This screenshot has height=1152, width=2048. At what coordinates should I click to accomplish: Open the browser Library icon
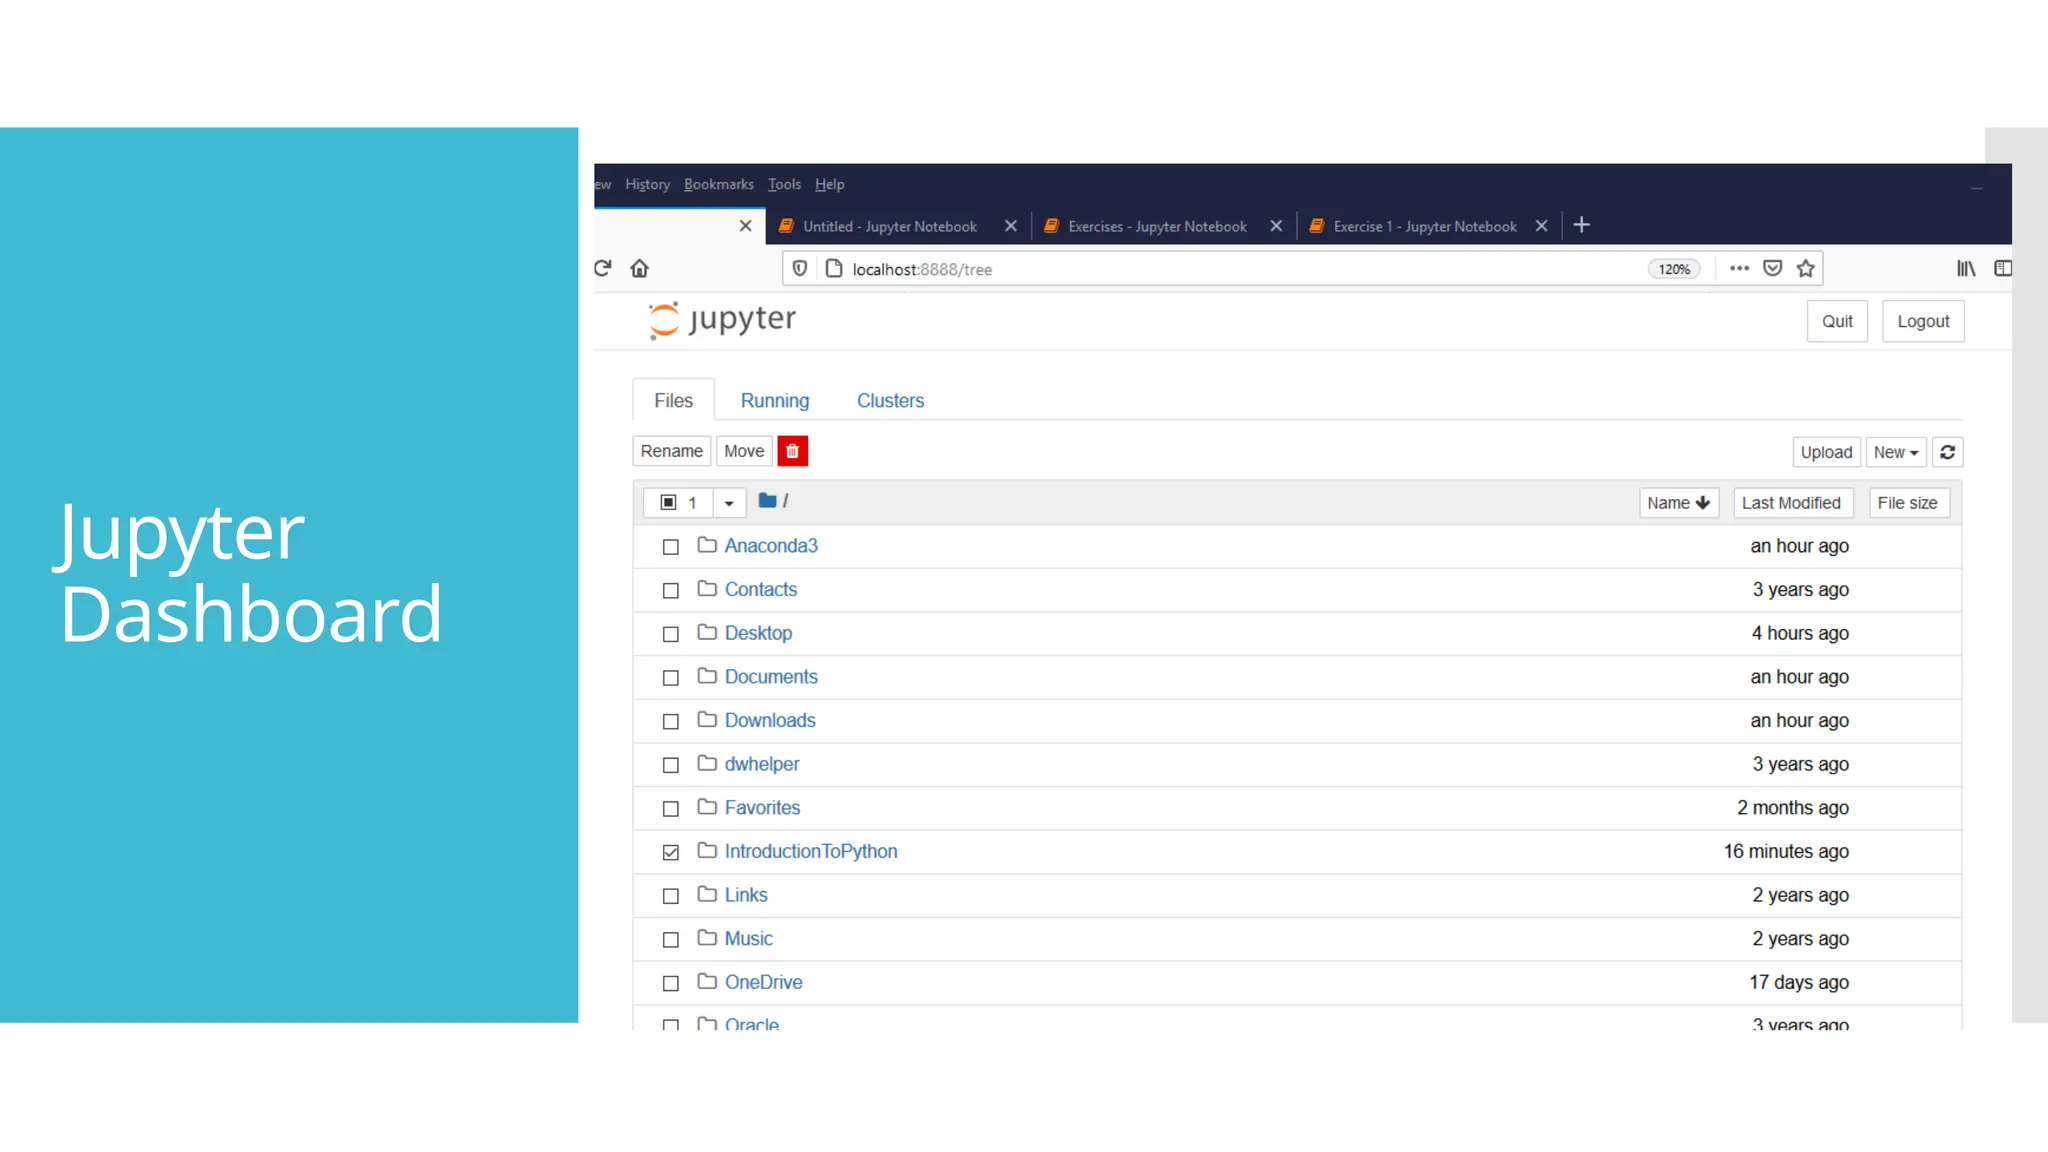(1966, 268)
